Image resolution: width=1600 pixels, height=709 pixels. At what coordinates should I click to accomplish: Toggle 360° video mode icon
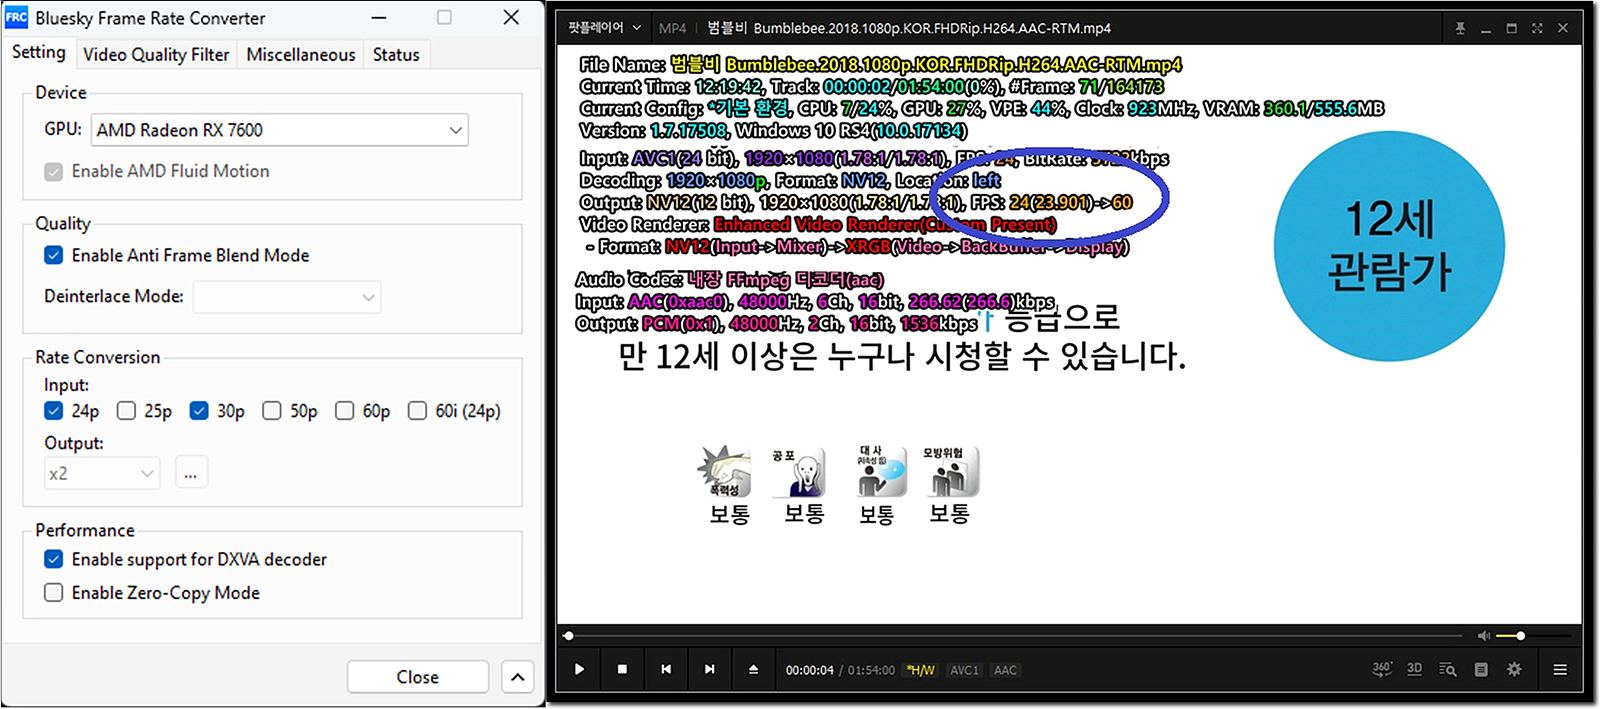(x=1381, y=669)
